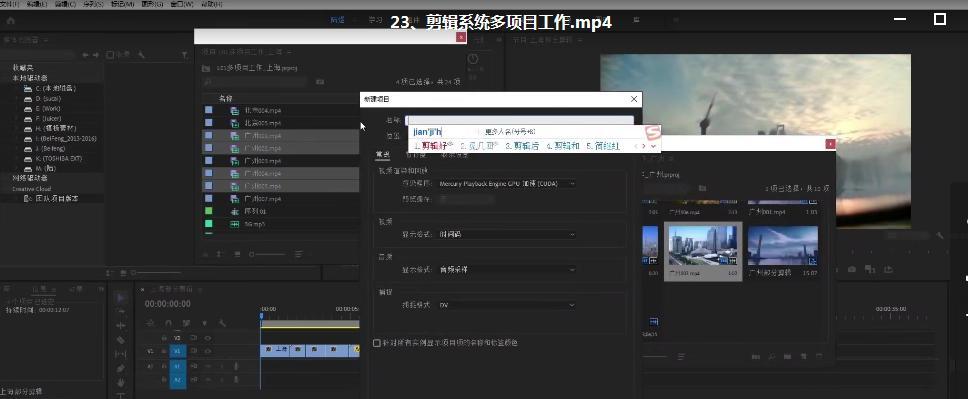The height and width of the screenshot is (399, 968).
Task: Select the Track Select Forward tool
Action: (x=121, y=311)
